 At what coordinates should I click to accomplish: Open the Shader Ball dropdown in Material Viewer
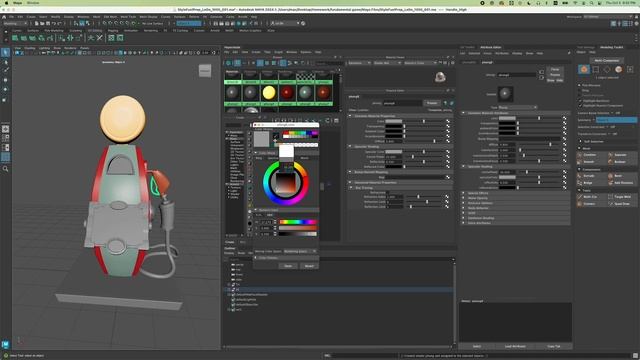tap(387, 63)
